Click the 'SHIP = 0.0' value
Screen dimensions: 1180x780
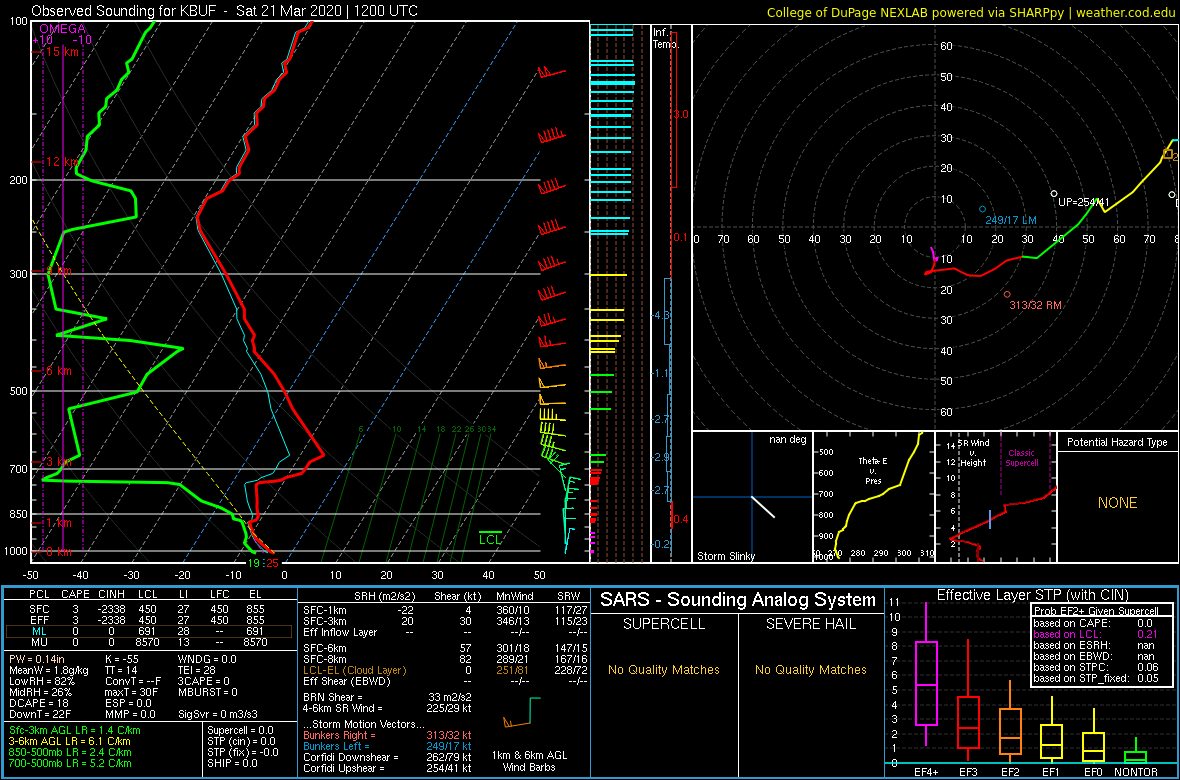click(232, 763)
